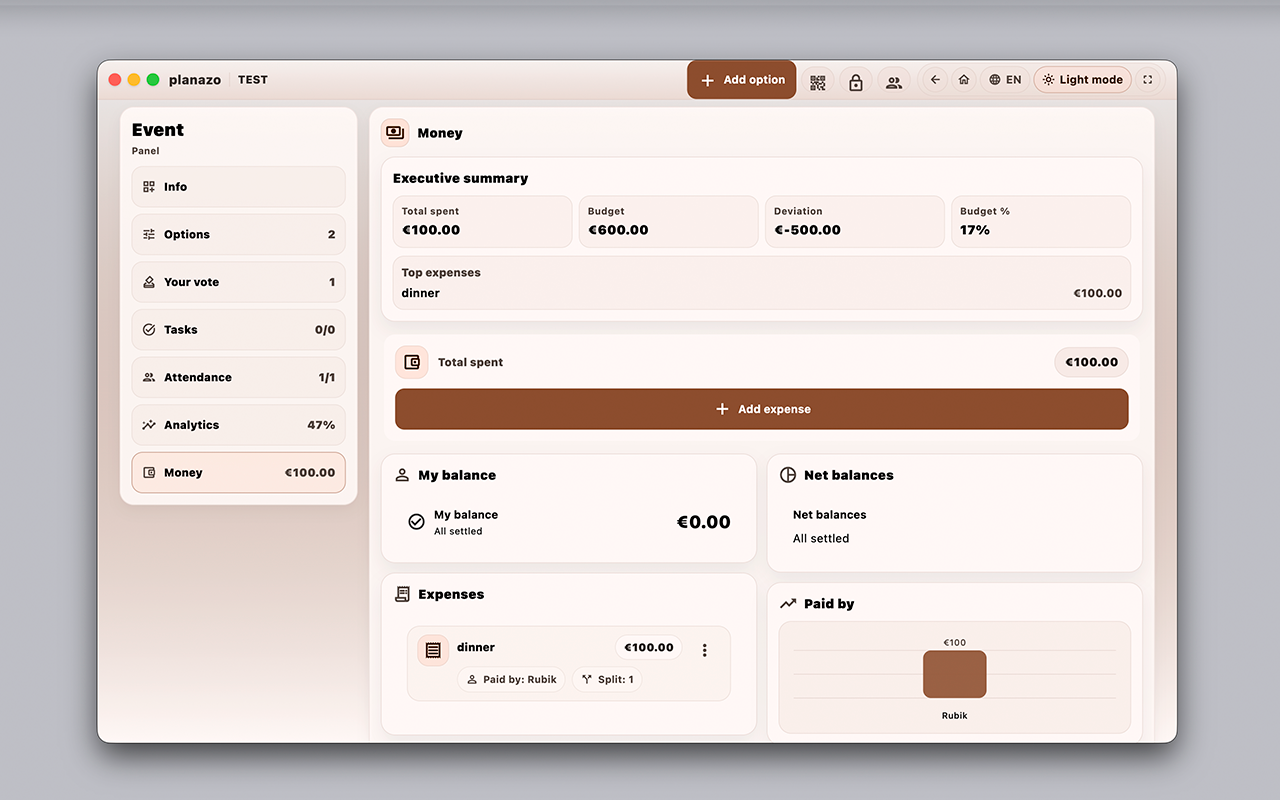Click the Add option button
Screen dimensions: 1280x800
[x=742, y=80]
